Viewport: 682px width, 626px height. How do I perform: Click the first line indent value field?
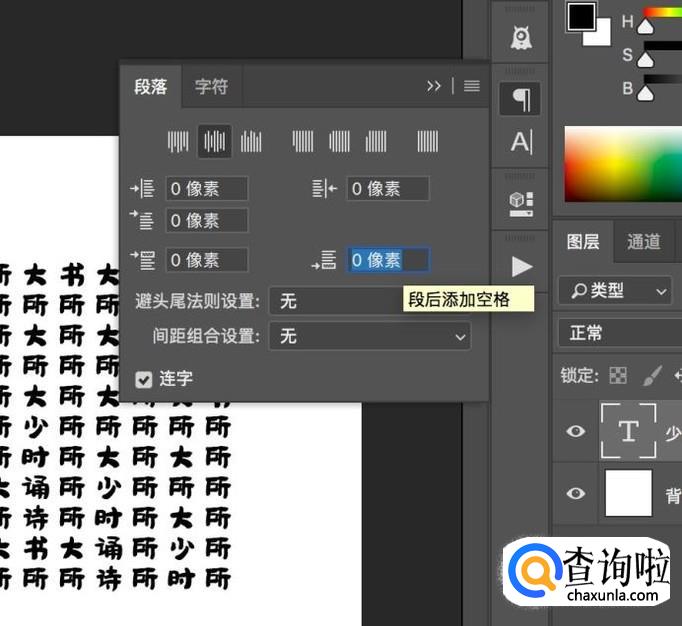[x=207, y=220]
